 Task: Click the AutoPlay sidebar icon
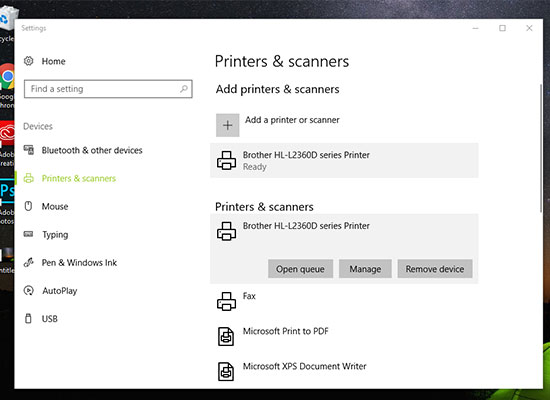pyautogui.click(x=28, y=291)
